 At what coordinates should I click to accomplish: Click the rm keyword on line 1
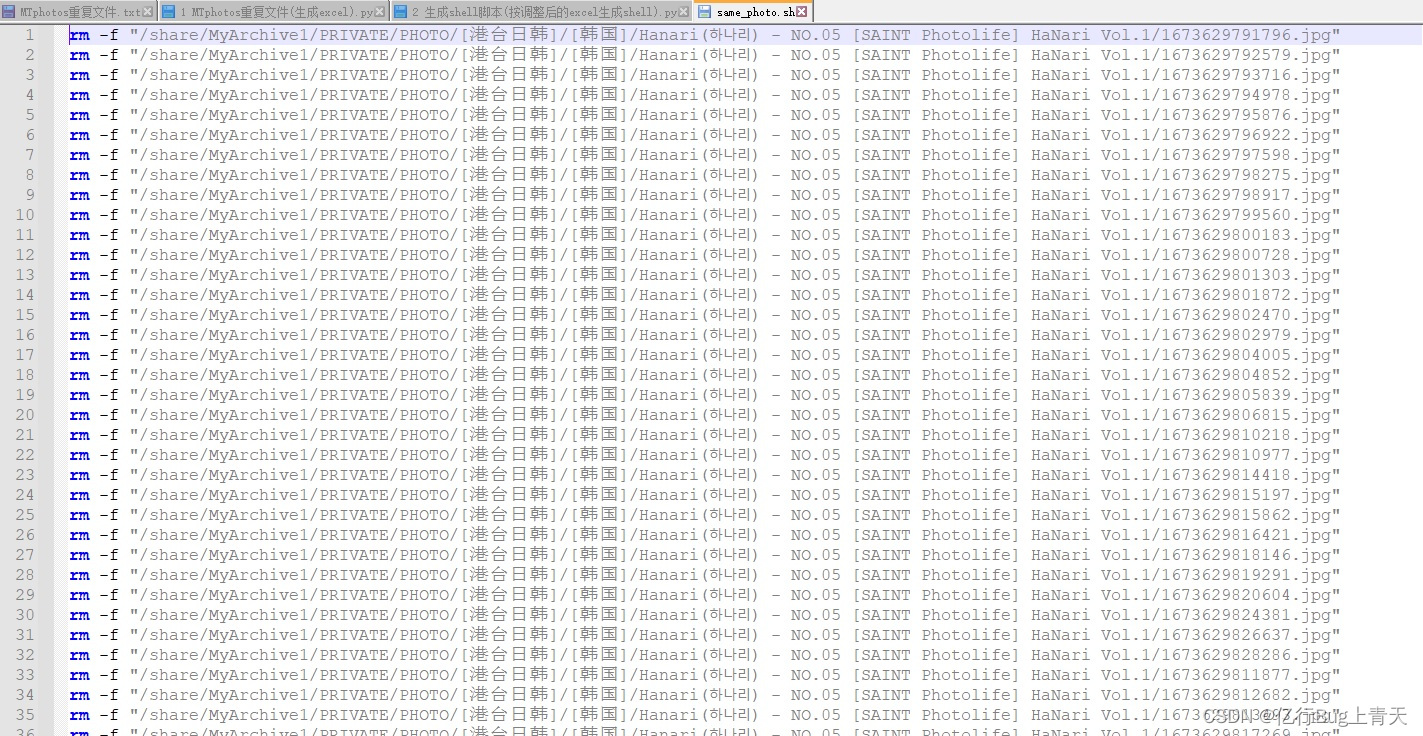pos(79,35)
